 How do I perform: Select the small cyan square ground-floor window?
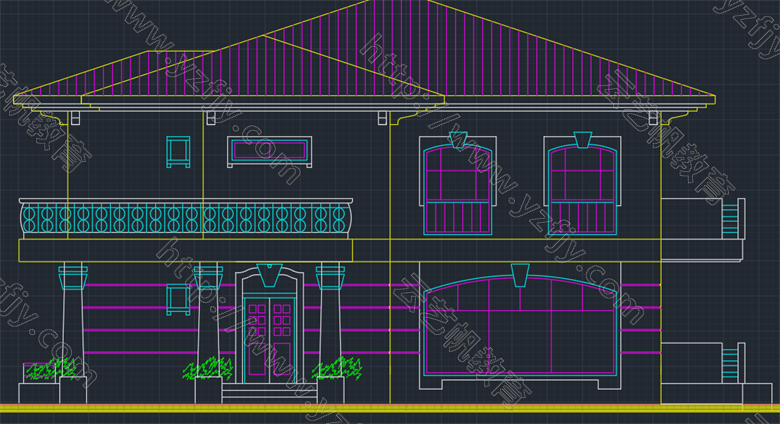[178, 300]
